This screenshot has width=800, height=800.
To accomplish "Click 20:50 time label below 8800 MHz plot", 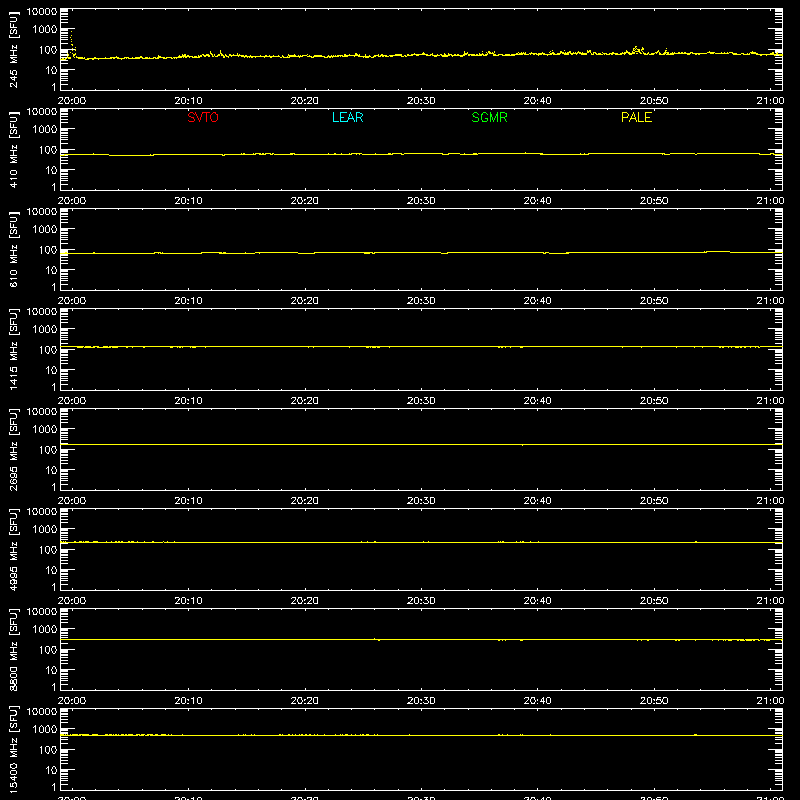I will point(654,701).
